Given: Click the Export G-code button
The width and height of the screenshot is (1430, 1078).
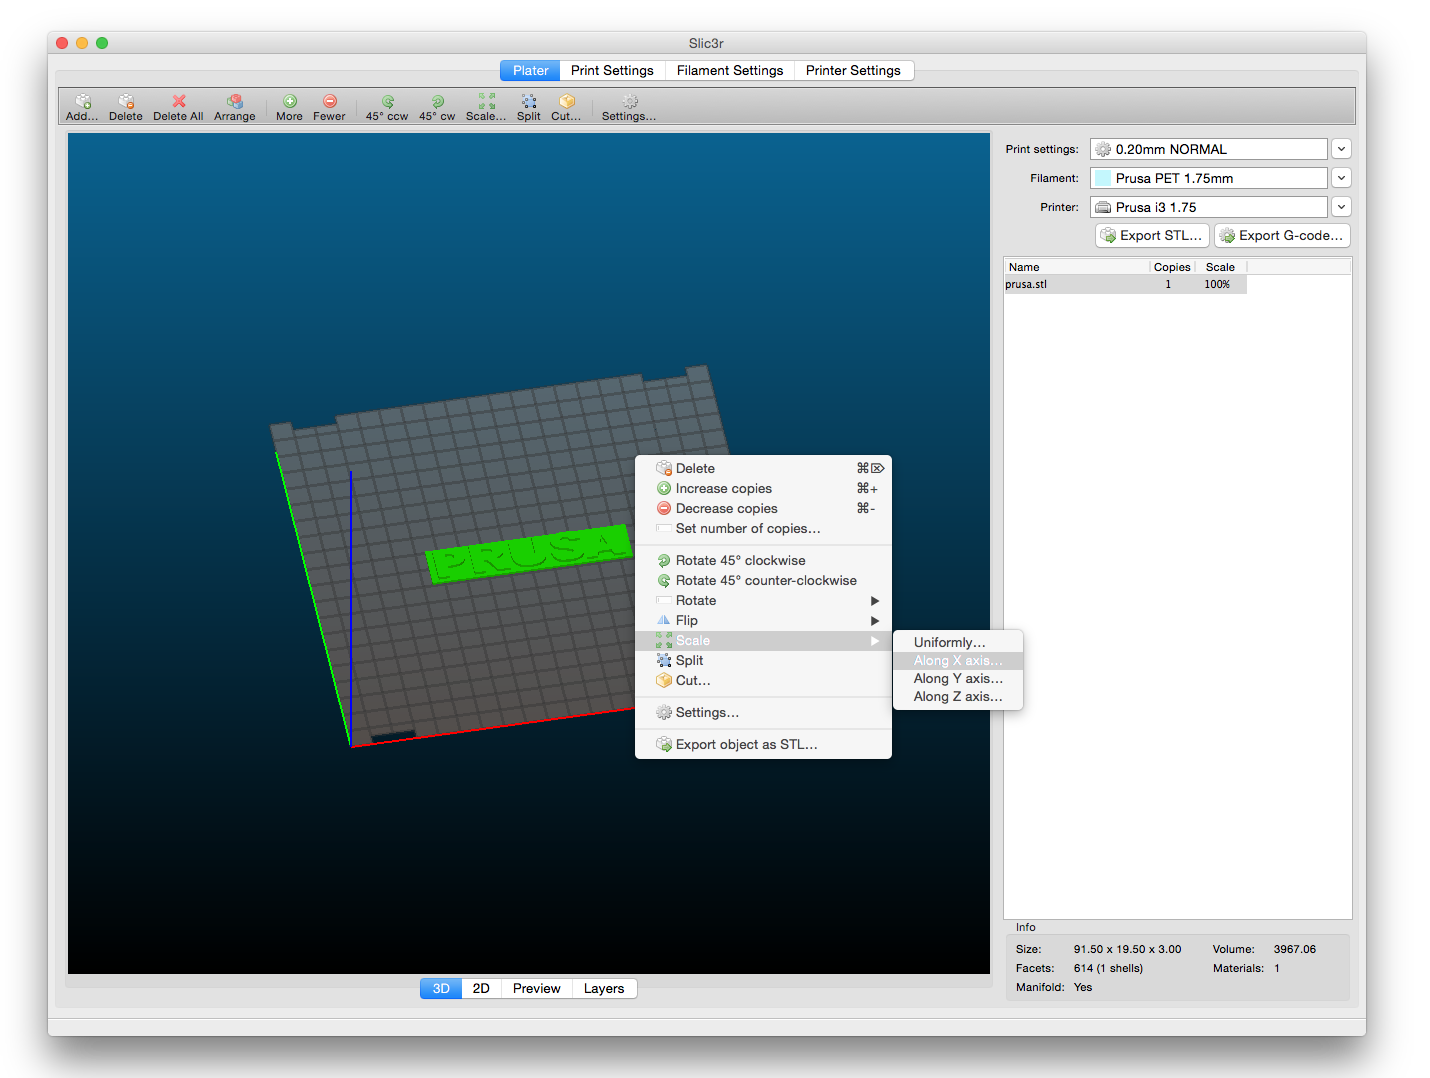Looking at the screenshot, I should [1282, 235].
